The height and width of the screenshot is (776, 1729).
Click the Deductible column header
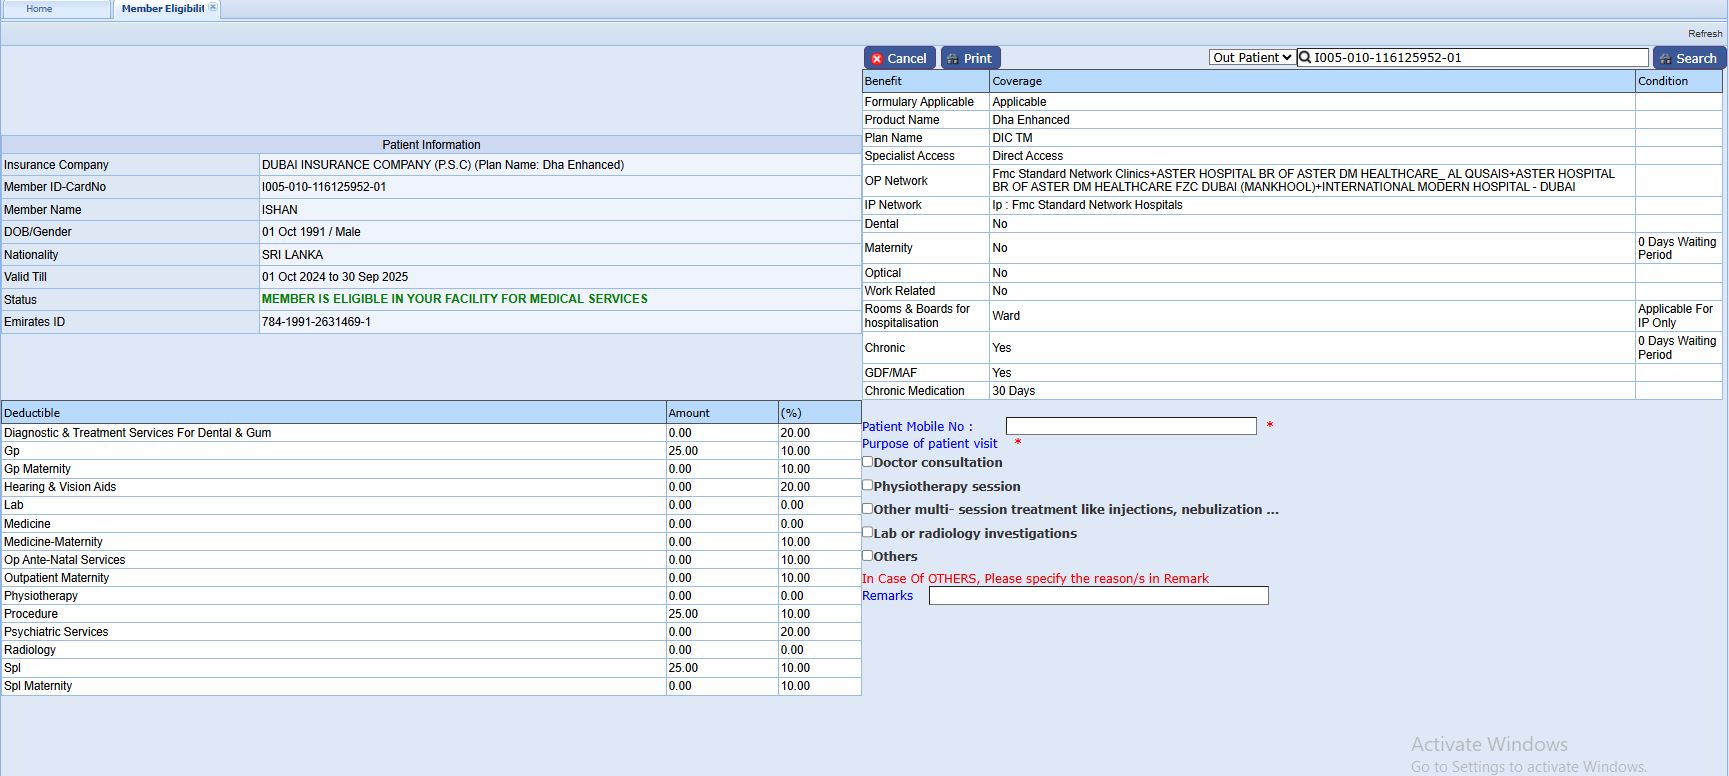pyautogui.click(x=32, y=413)
